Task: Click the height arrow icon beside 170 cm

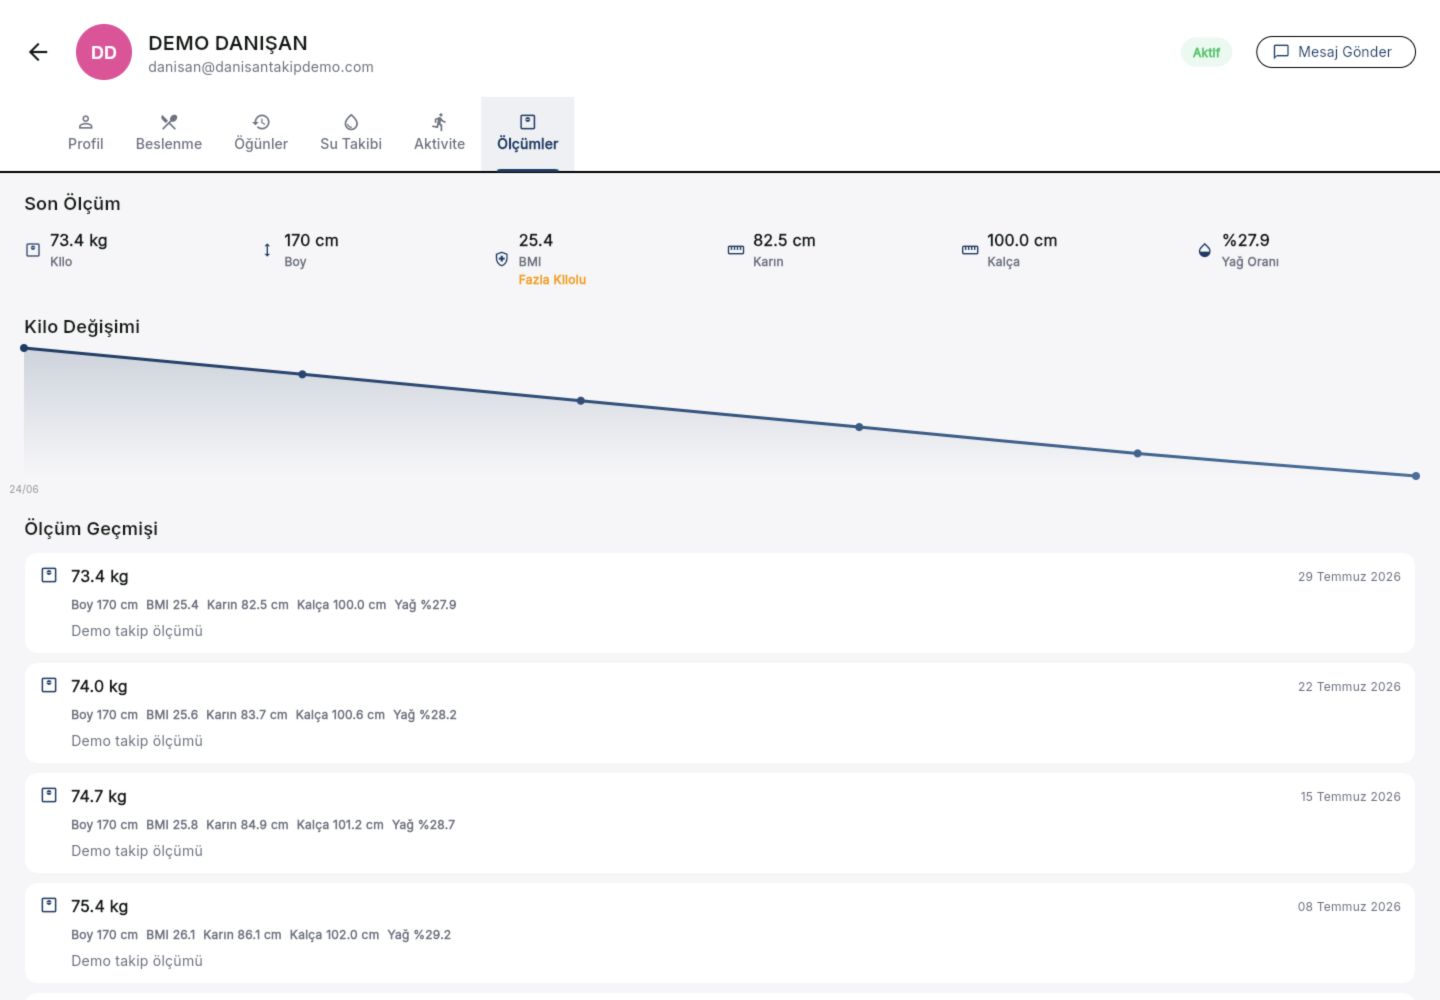Action: [x=267, y=250]
